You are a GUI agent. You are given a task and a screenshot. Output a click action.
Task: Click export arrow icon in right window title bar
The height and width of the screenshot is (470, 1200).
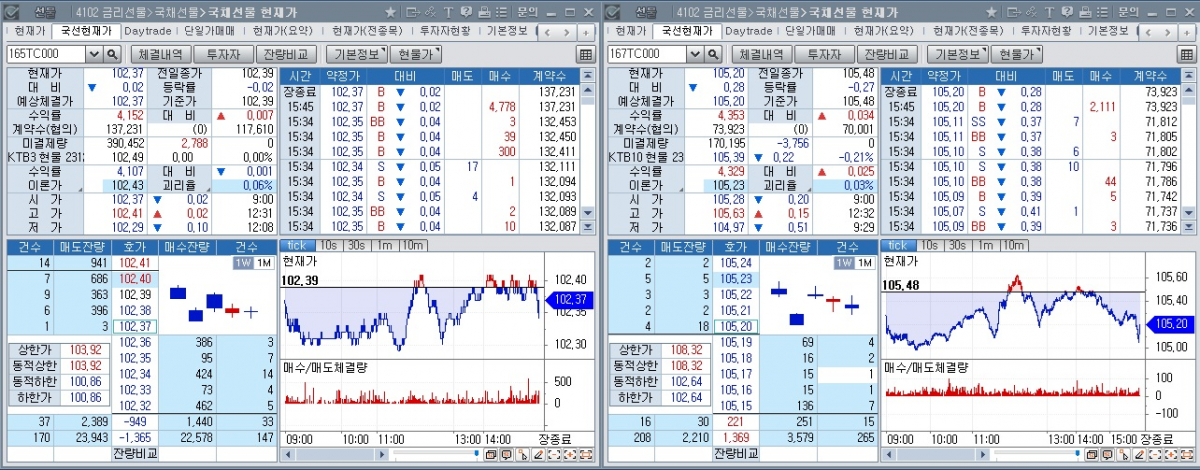tap(1013, 12)
